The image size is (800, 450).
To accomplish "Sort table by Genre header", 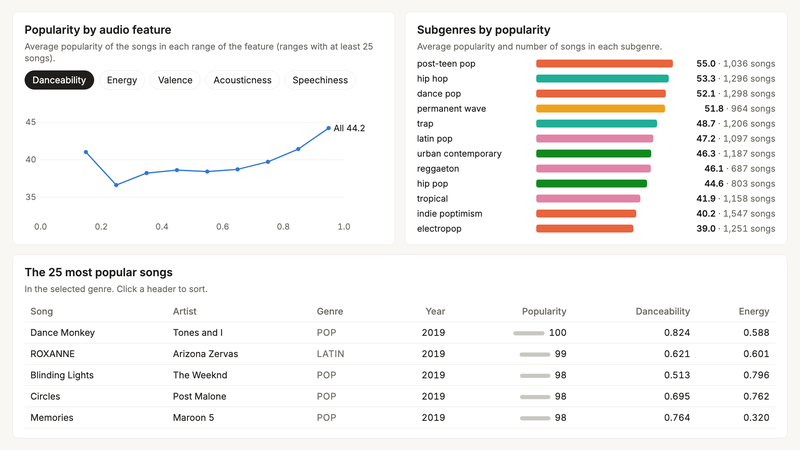I will pyautogui.click(x=330, y=311).
